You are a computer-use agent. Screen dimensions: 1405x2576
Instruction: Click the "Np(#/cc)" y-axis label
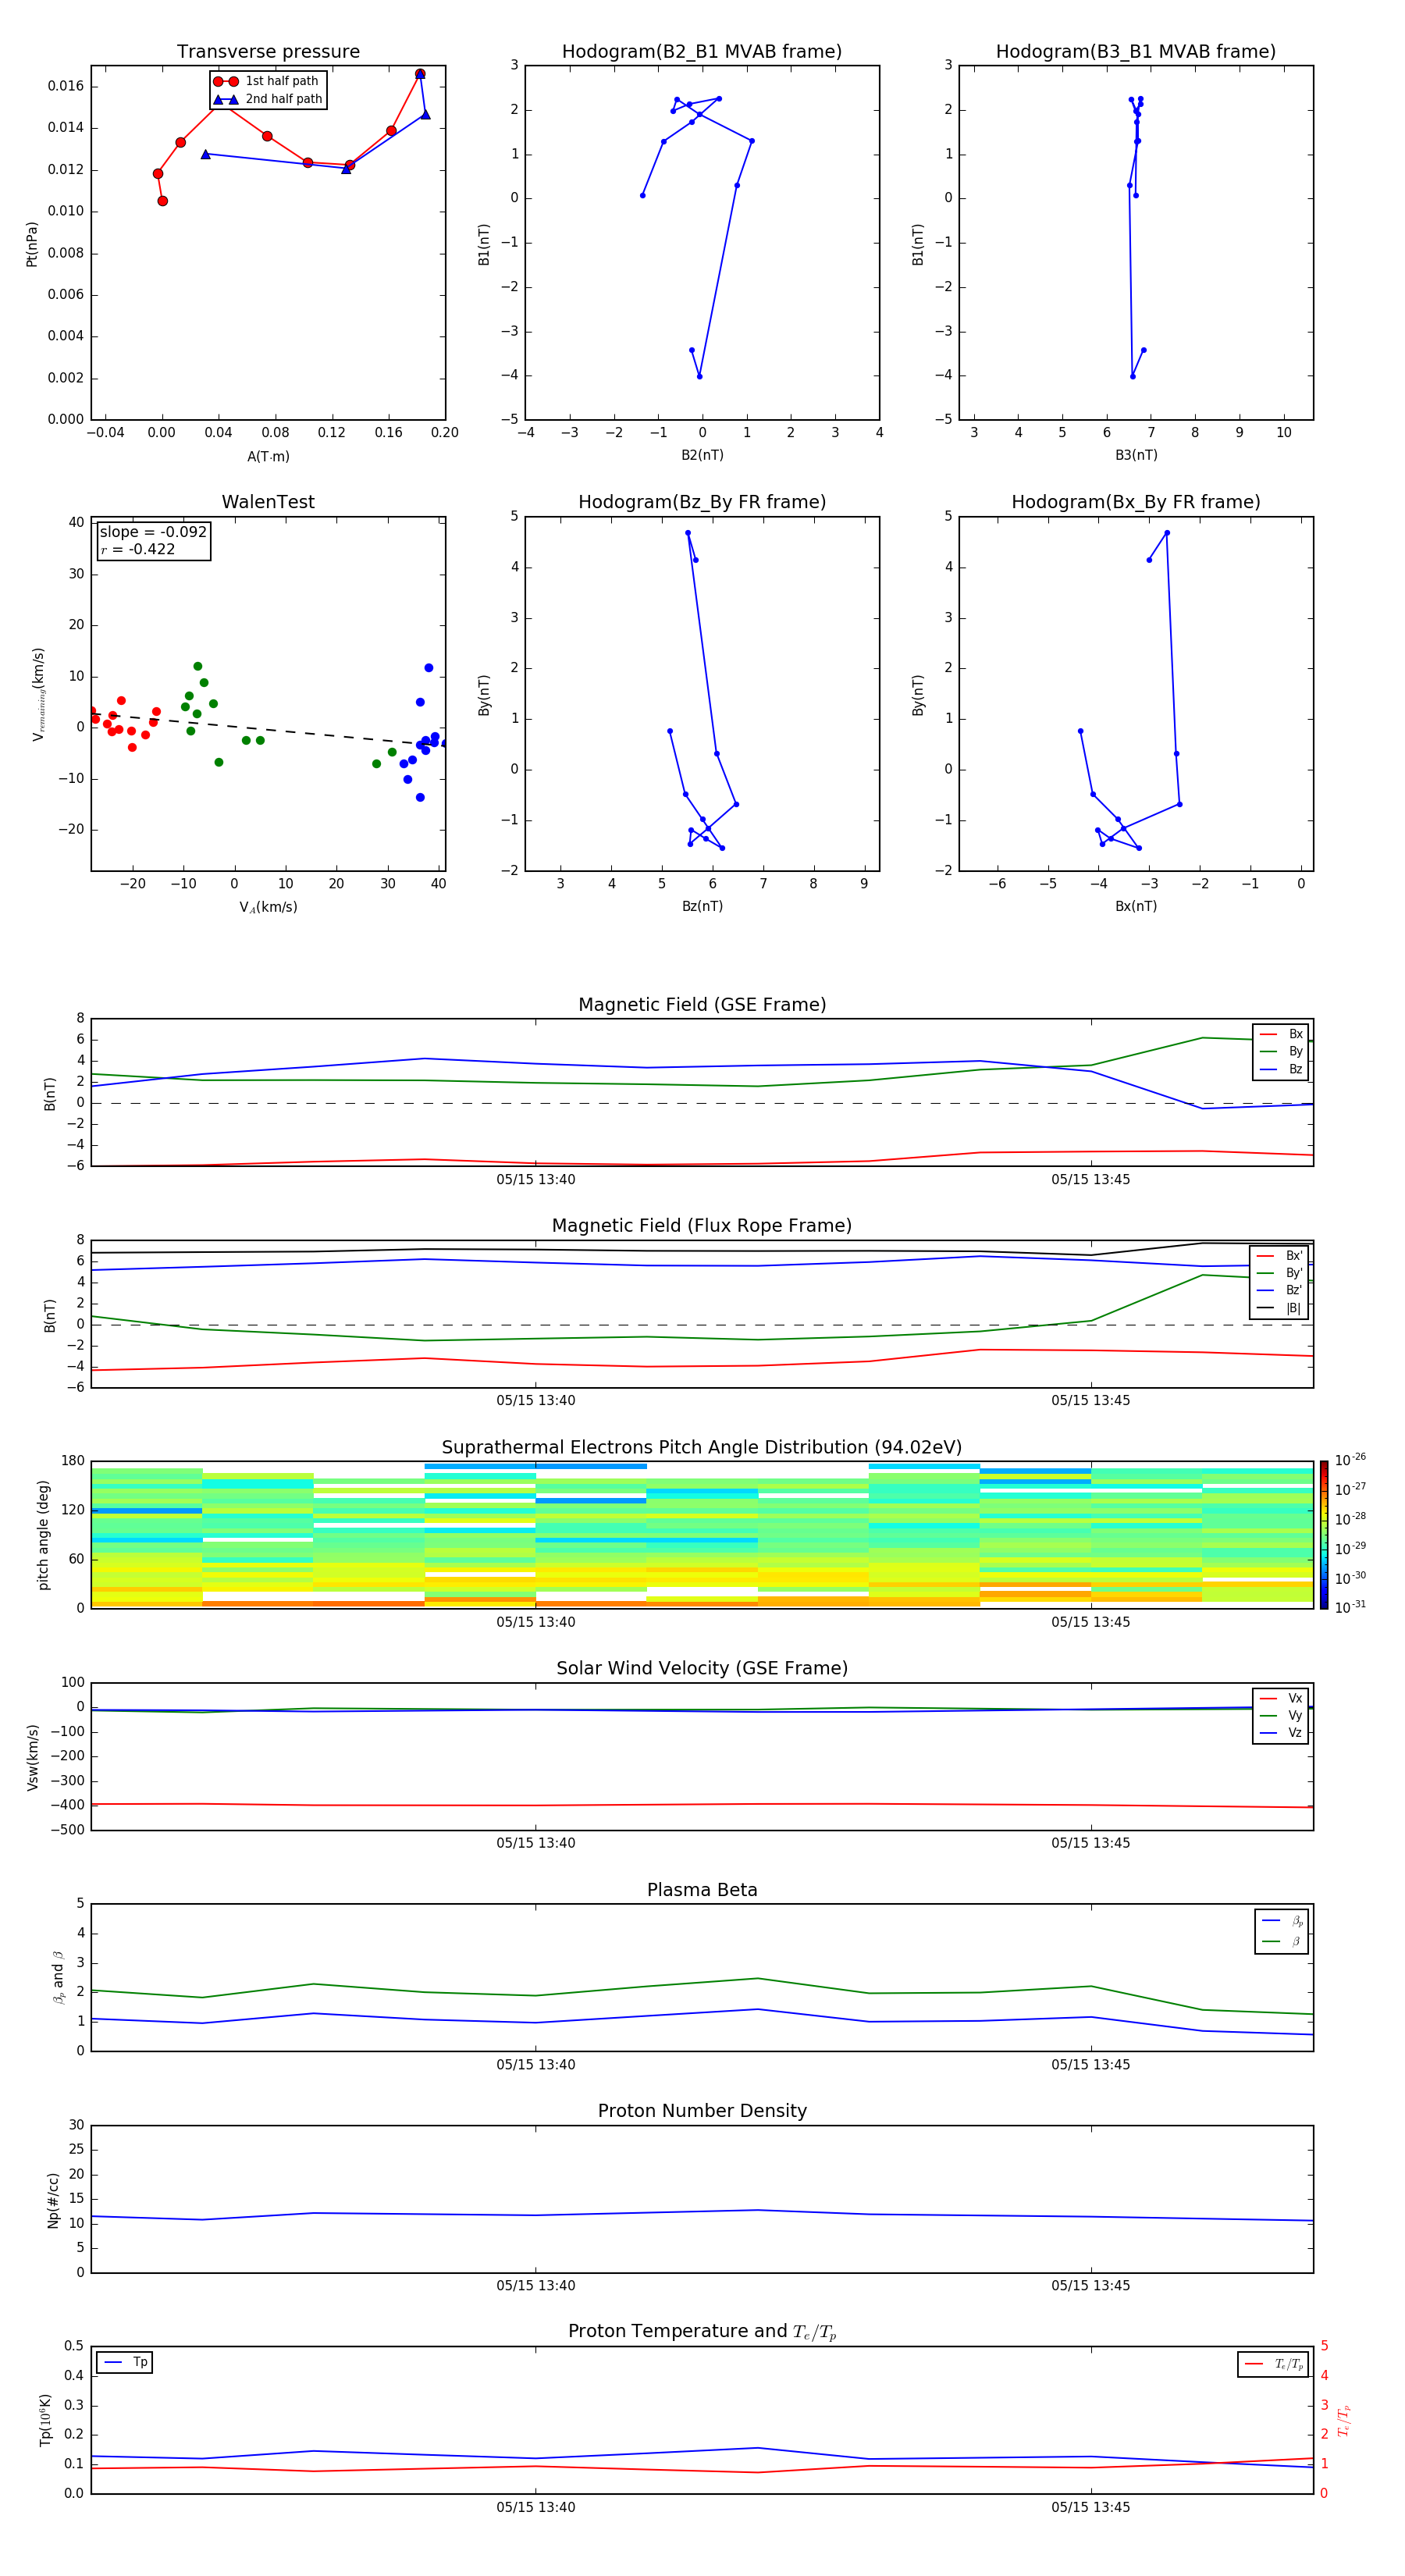click(53, 2200)
